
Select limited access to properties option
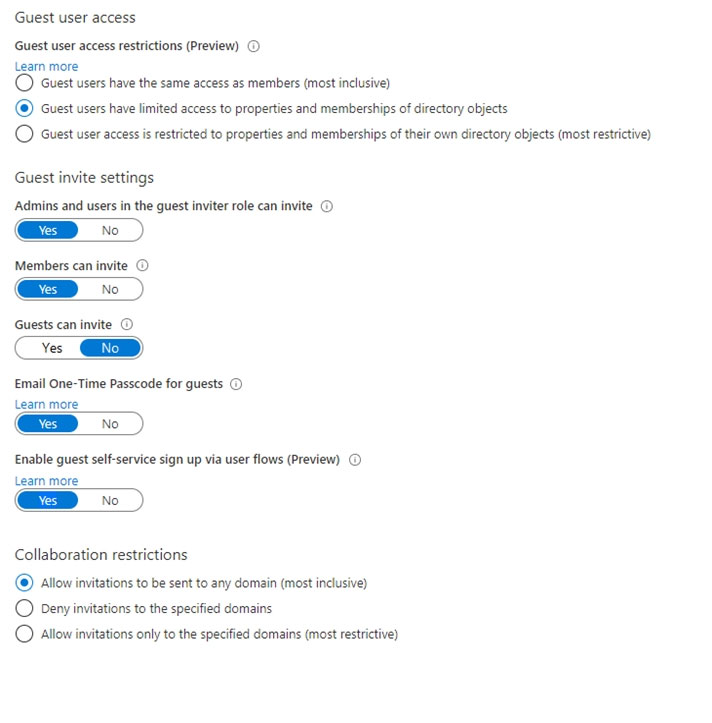pos(24,108)
